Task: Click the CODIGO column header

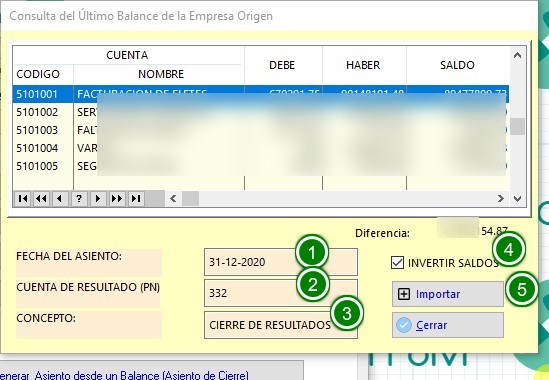Action: coord(38,74)
